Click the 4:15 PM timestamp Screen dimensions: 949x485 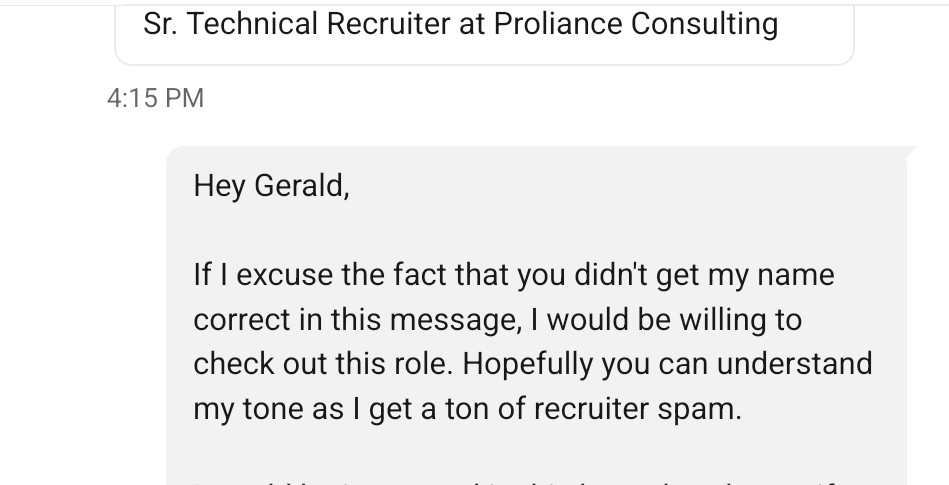click(x=155, y=98)
